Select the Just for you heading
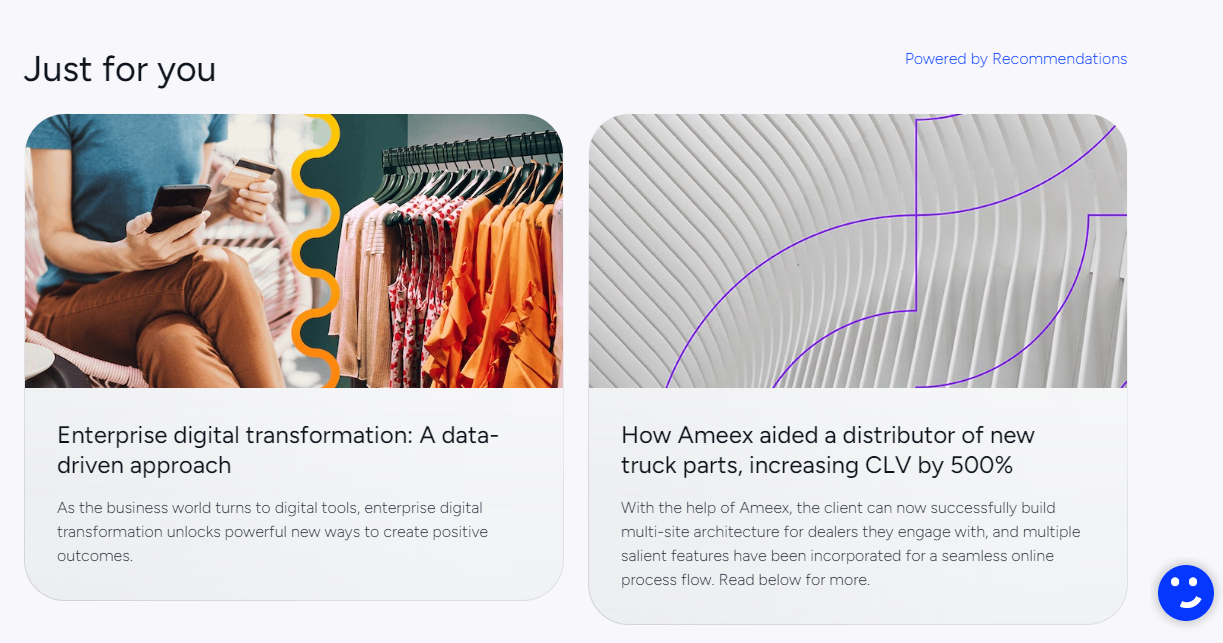 [120, 69]
